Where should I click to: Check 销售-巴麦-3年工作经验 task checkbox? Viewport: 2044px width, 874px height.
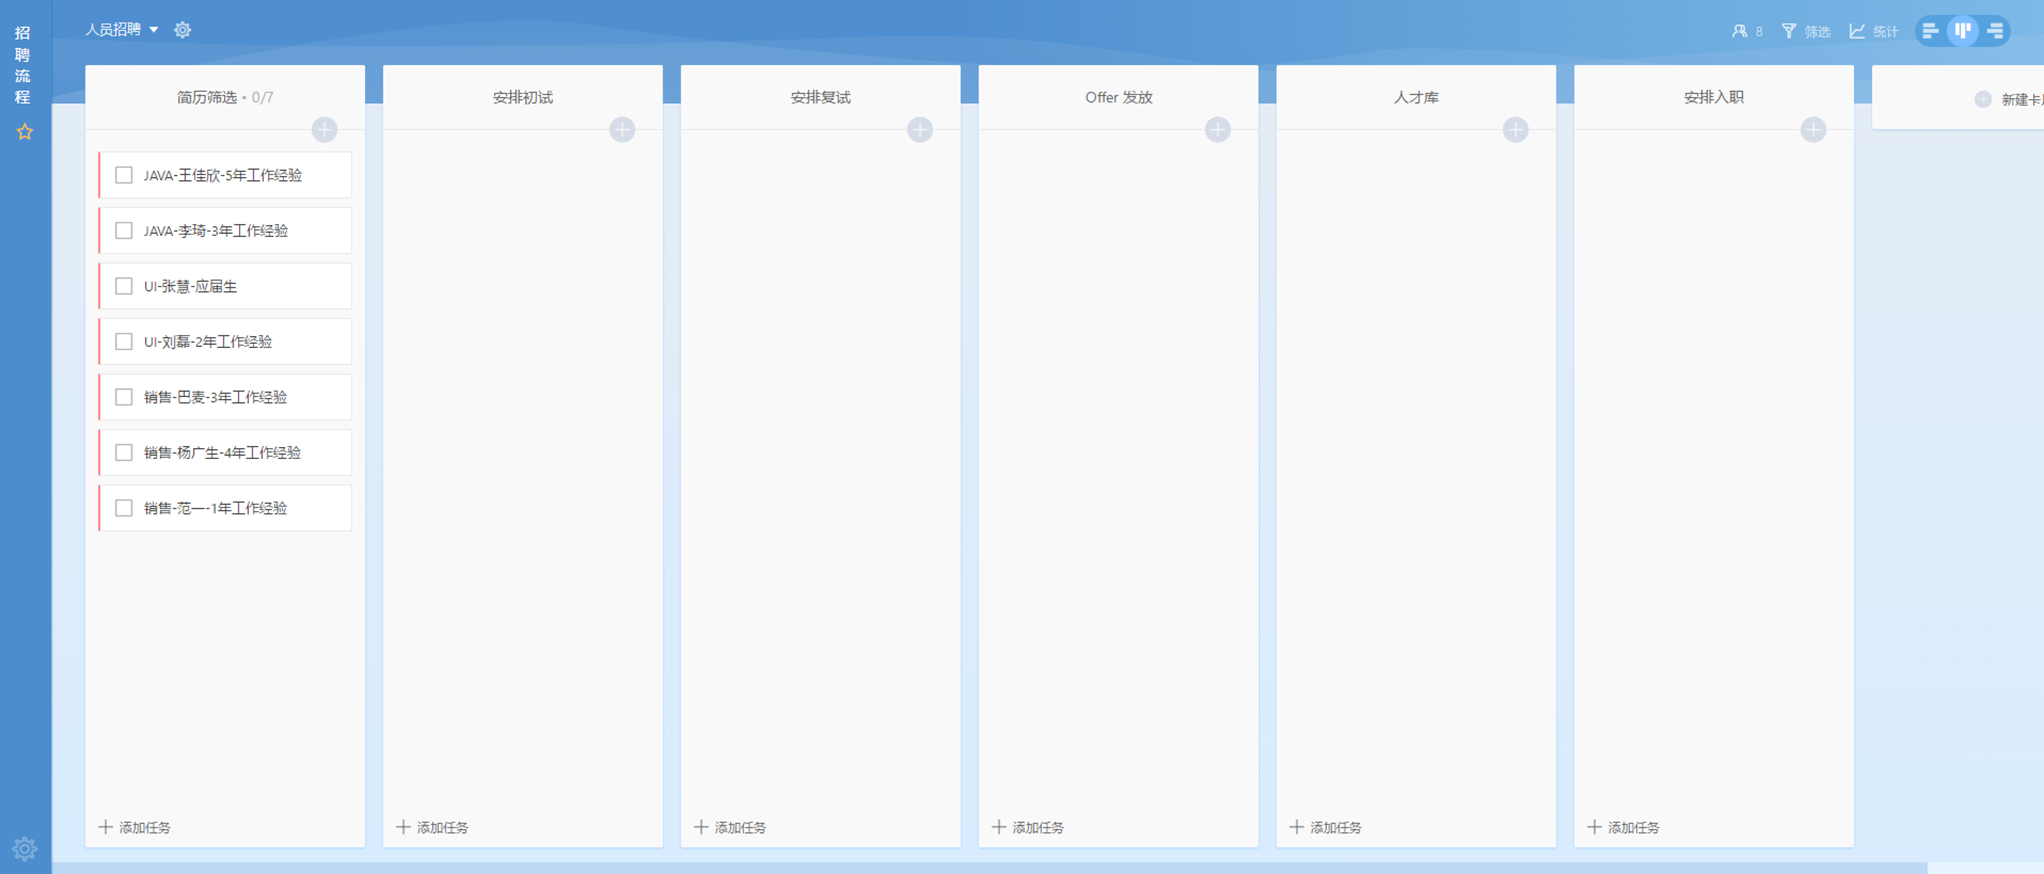(x=124, y=397)
